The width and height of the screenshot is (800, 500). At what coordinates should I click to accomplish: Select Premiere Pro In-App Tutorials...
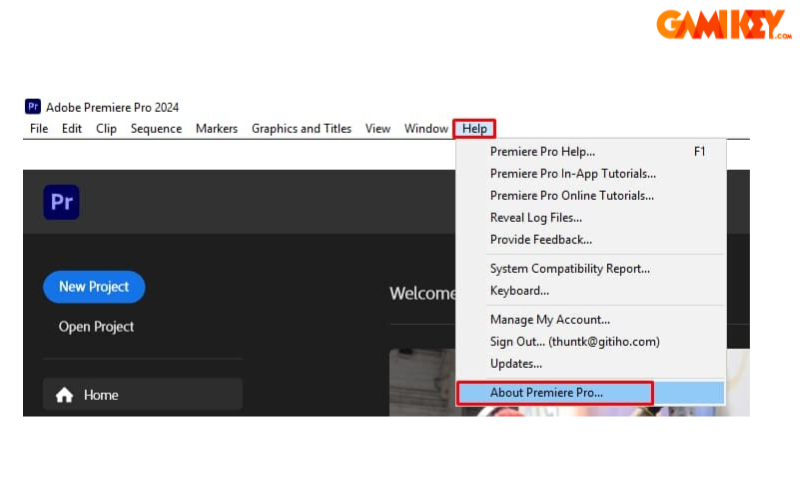coord(590,173)
